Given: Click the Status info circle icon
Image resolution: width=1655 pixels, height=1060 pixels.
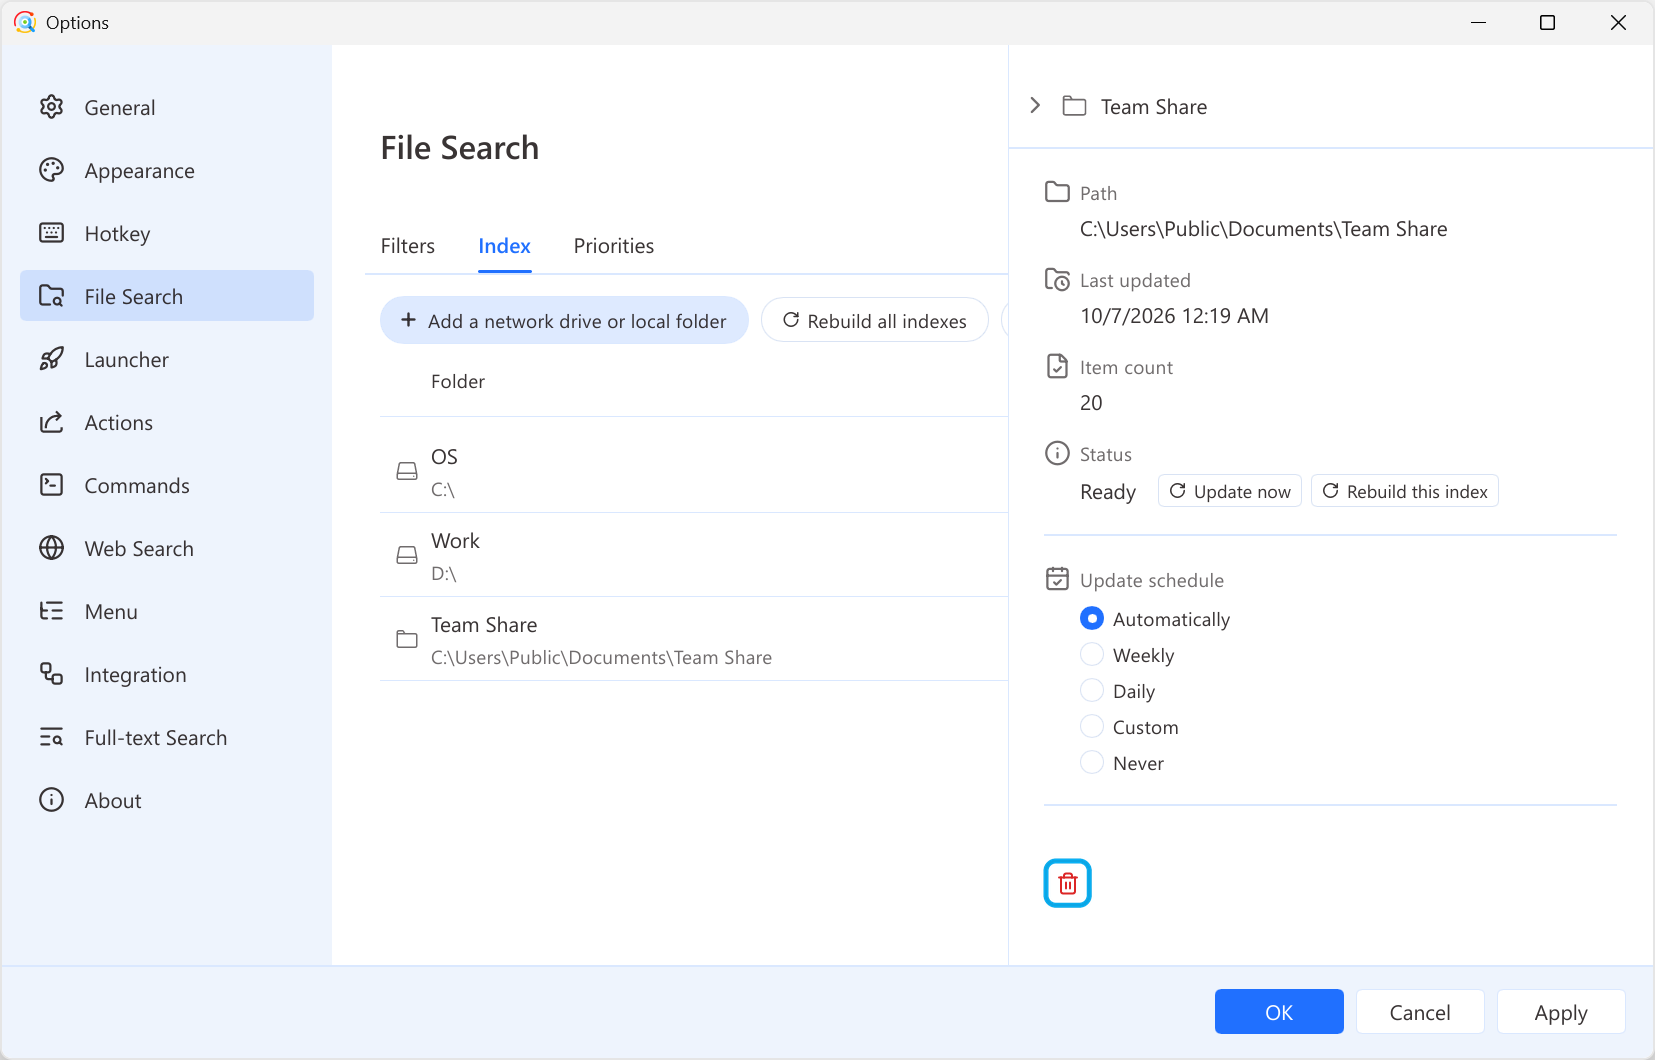Looking at the screenshot, I should [1057, 453].
